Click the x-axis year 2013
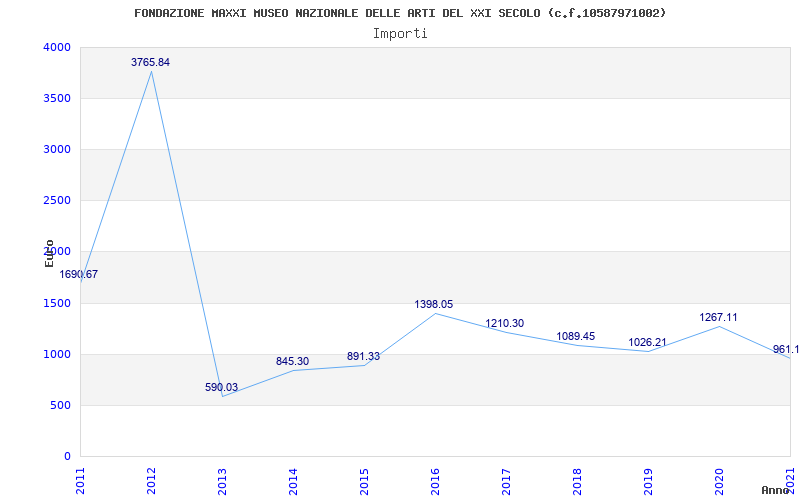The image size is (800, 500). (x=222, y=481)
